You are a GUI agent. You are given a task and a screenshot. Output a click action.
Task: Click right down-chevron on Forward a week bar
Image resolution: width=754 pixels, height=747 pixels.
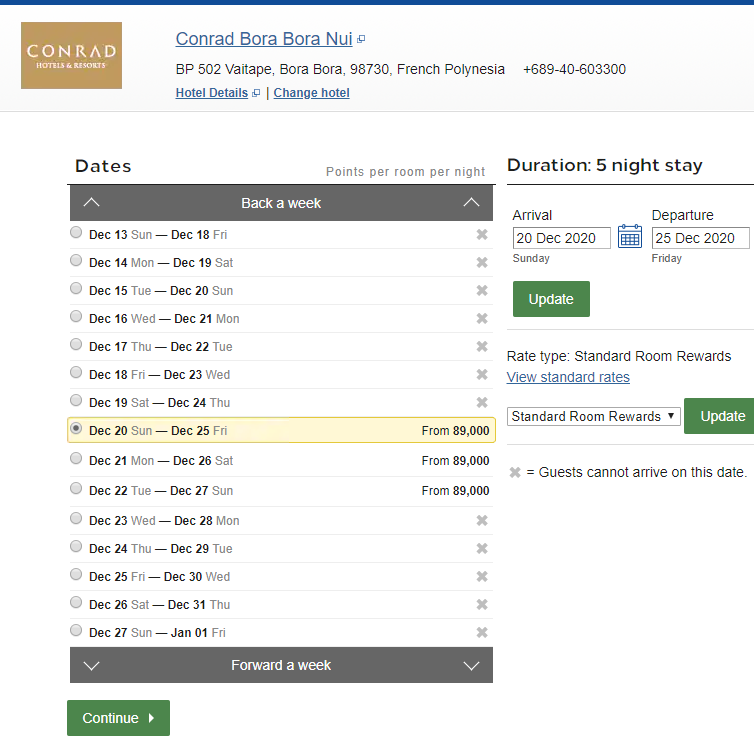471,666
